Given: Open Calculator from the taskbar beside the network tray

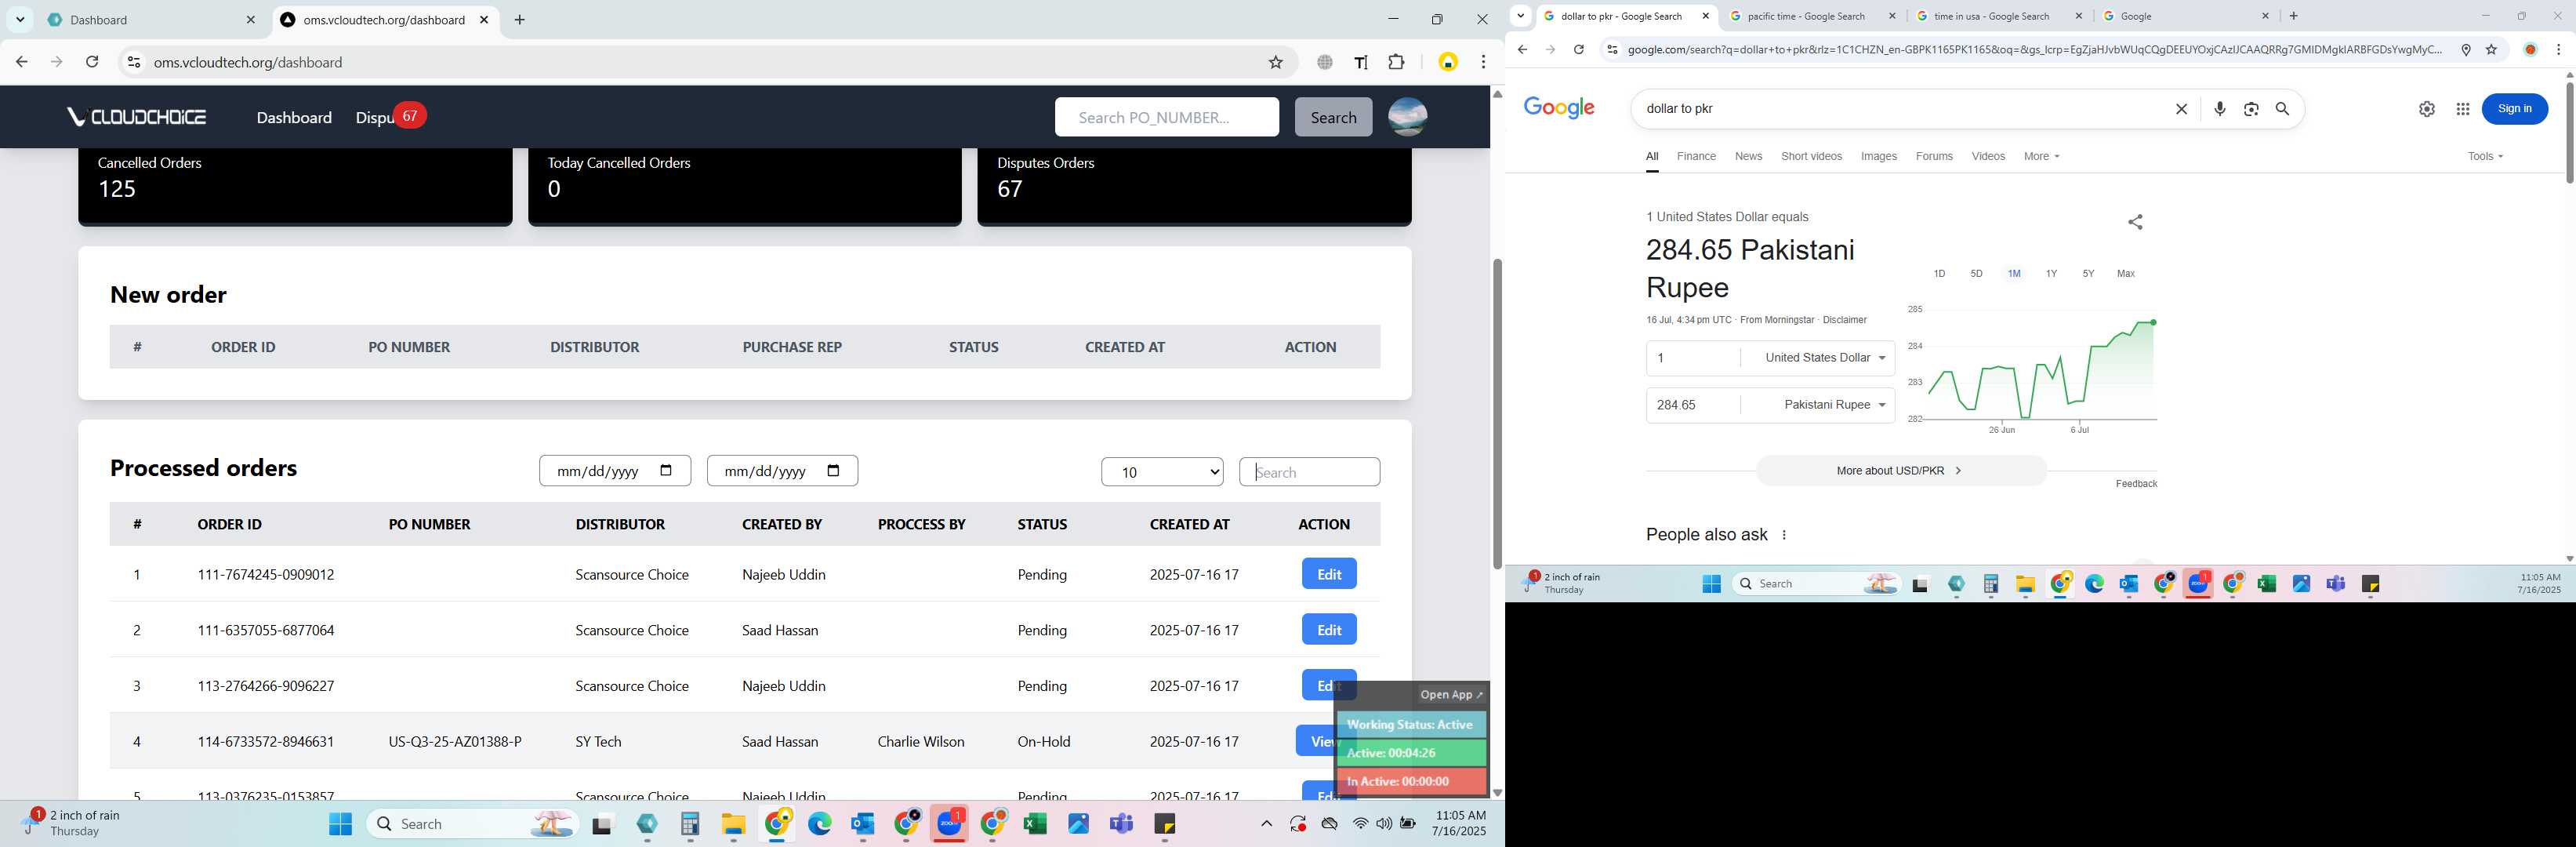Looking at the screenshot, I should click(x=690, y=824).
